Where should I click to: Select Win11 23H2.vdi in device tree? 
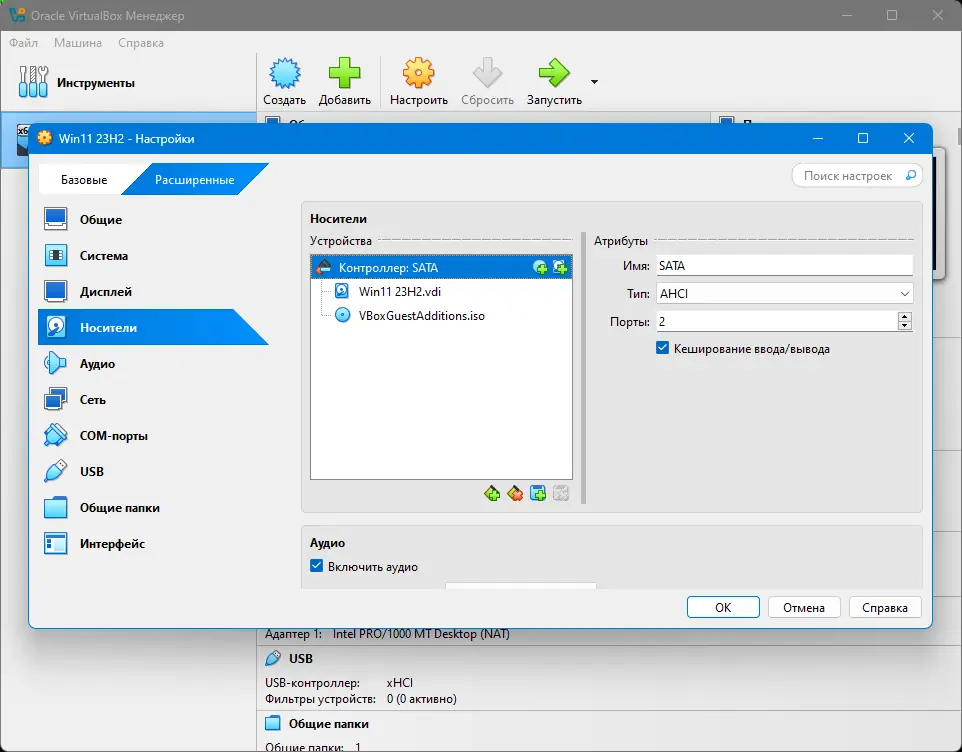pos(399,291)
